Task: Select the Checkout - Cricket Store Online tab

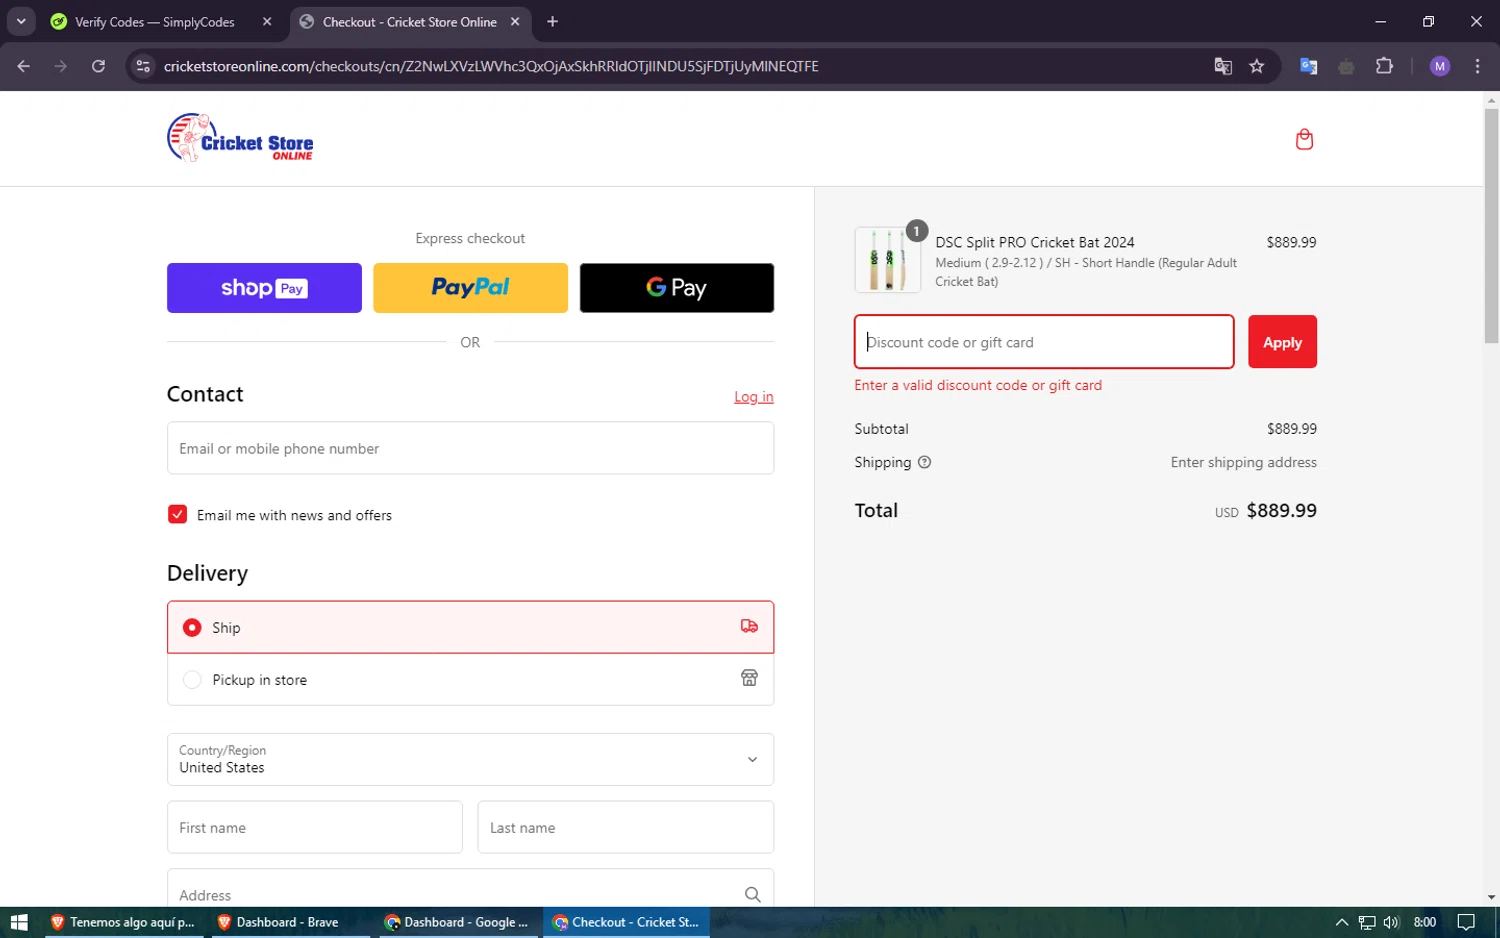Action: tap(411, 21)
